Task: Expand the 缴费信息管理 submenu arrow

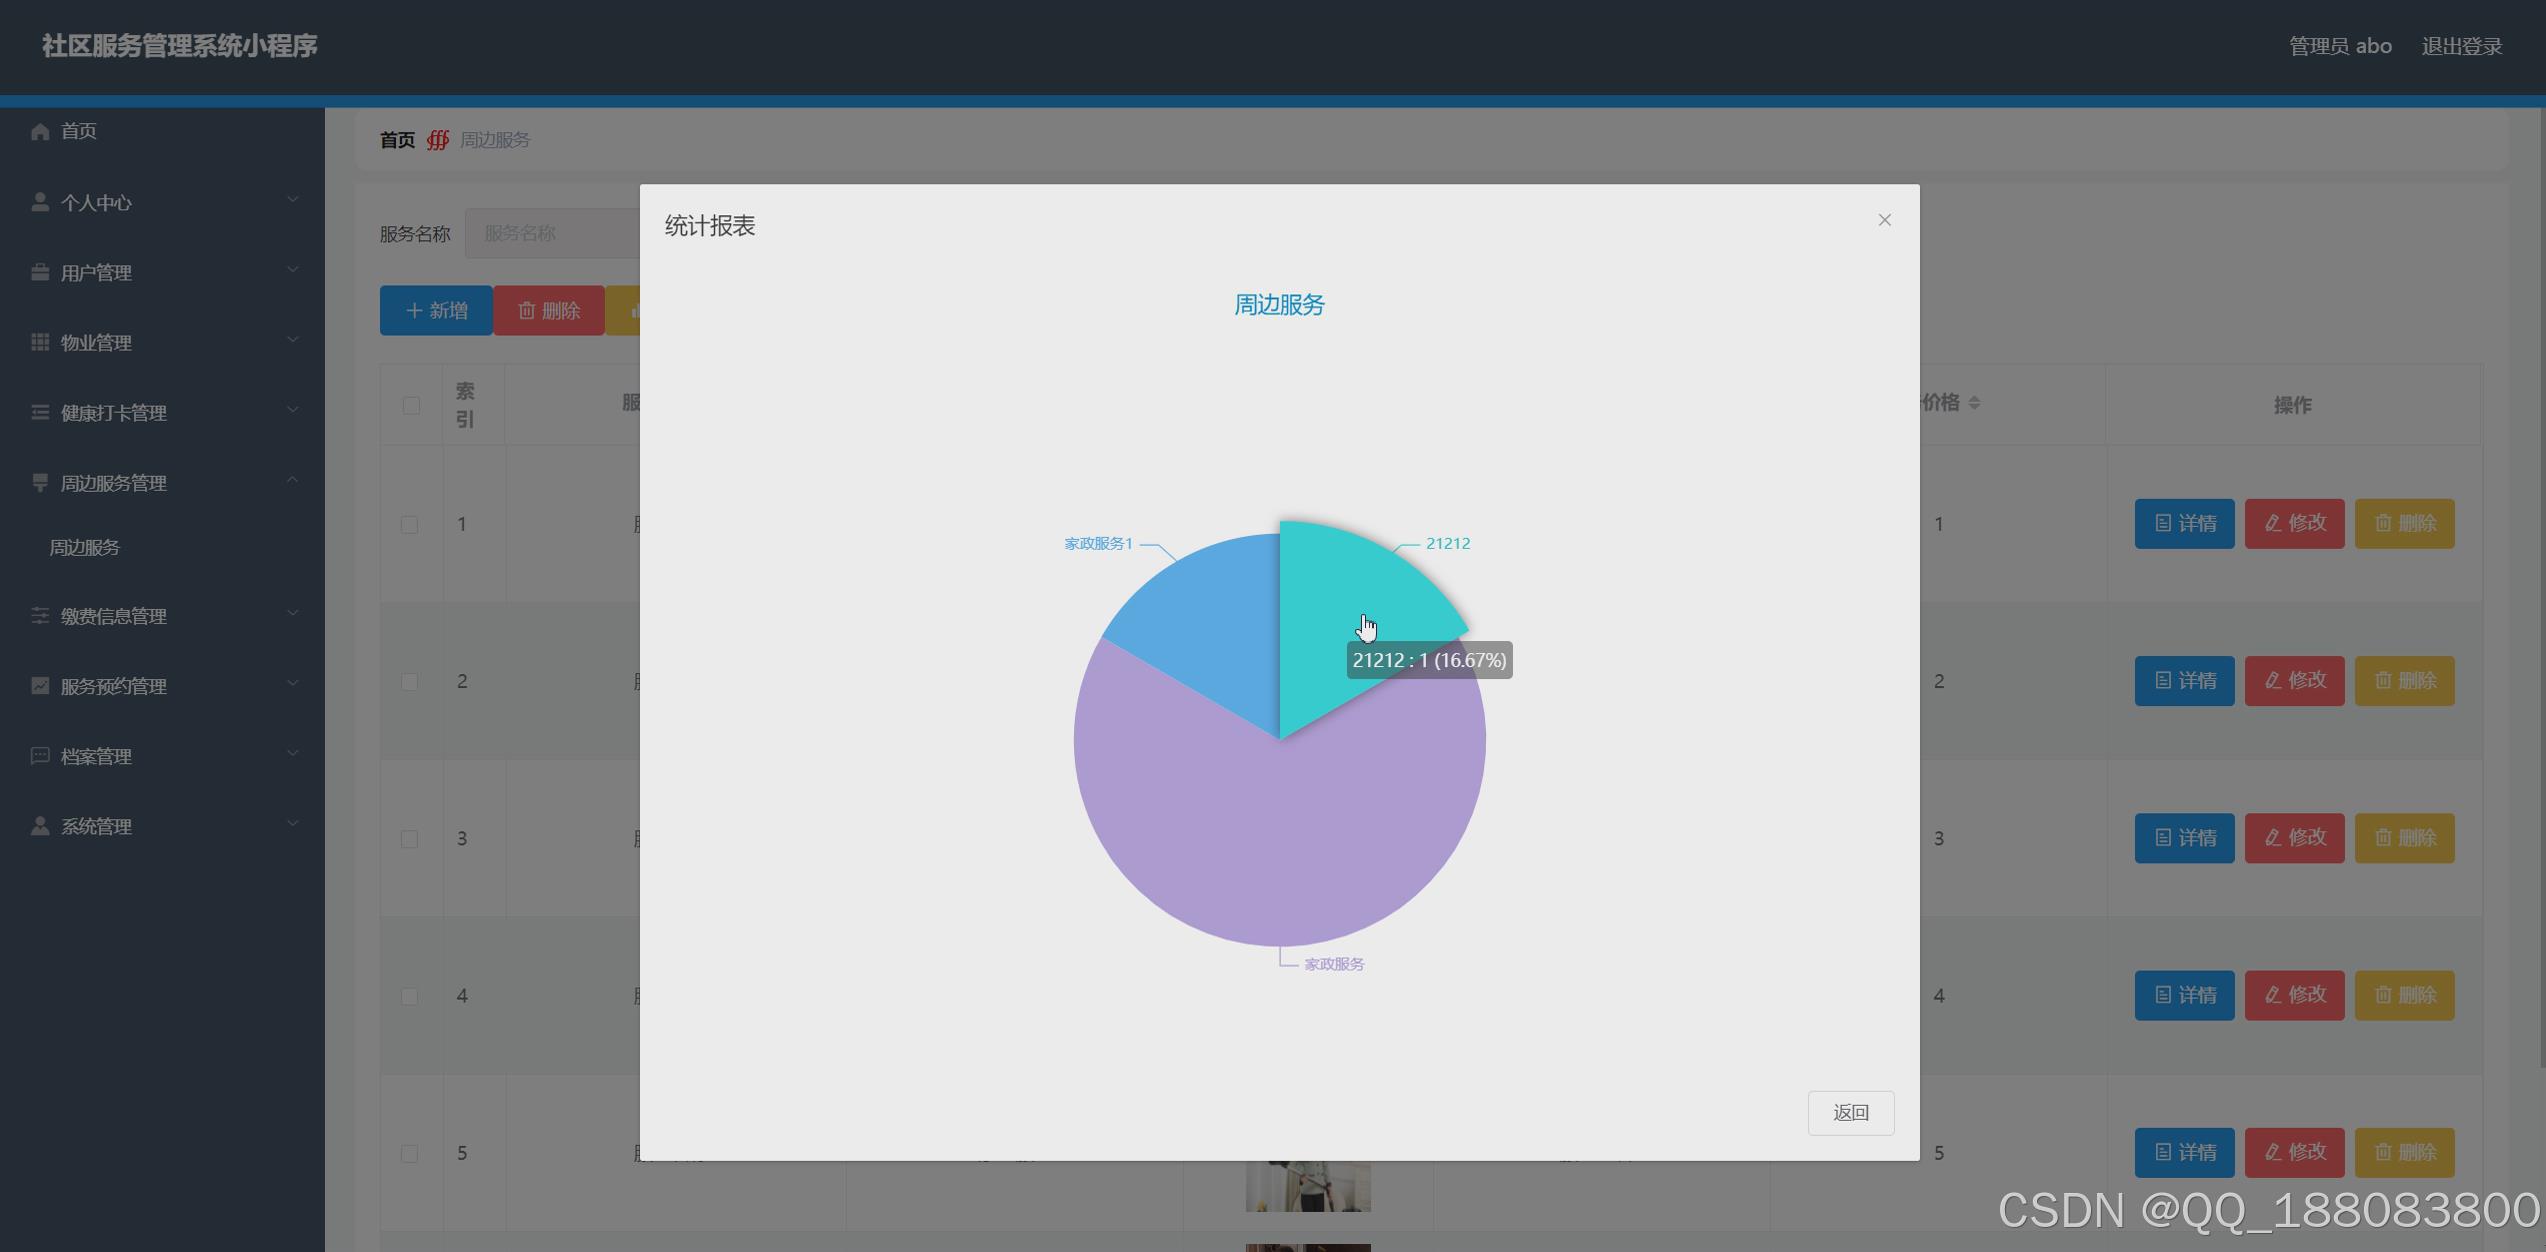Action: 293,613
